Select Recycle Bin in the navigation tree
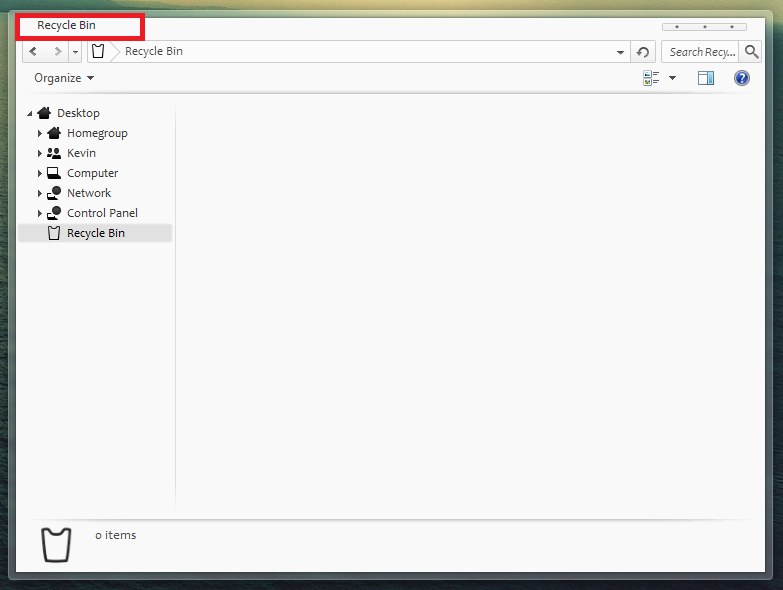 (x=95, y=233)
